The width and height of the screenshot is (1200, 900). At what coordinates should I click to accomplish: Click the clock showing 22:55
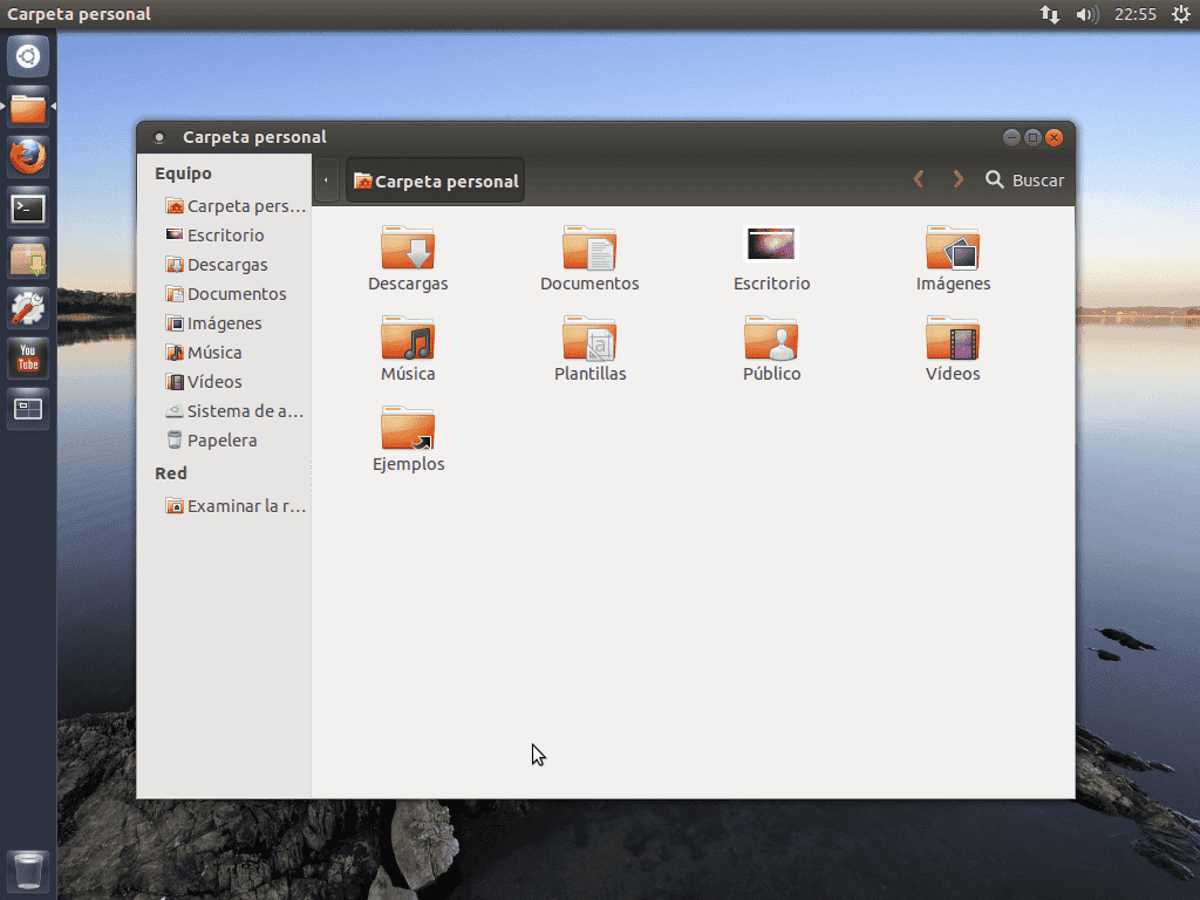[x=1135, y=14]
